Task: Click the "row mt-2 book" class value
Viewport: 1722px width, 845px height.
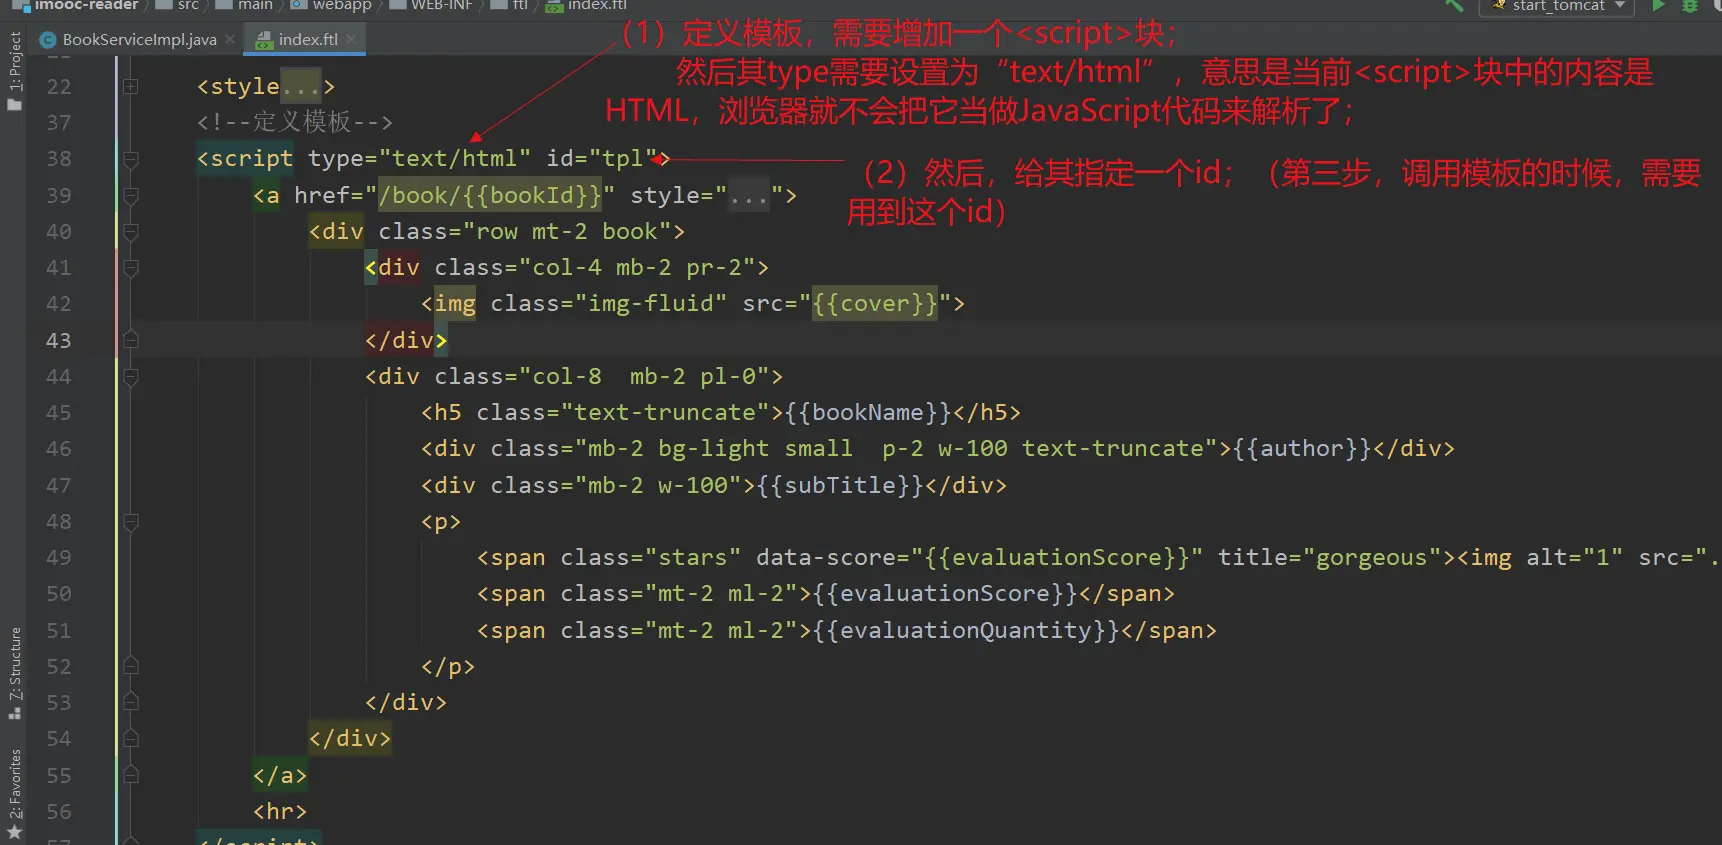Action: pos(568,231)
